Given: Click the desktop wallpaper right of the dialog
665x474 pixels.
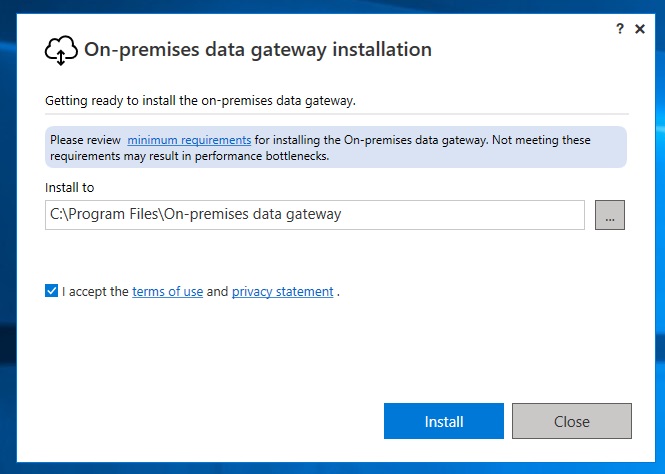Looking at the screenshot, I should click(660, 237).
